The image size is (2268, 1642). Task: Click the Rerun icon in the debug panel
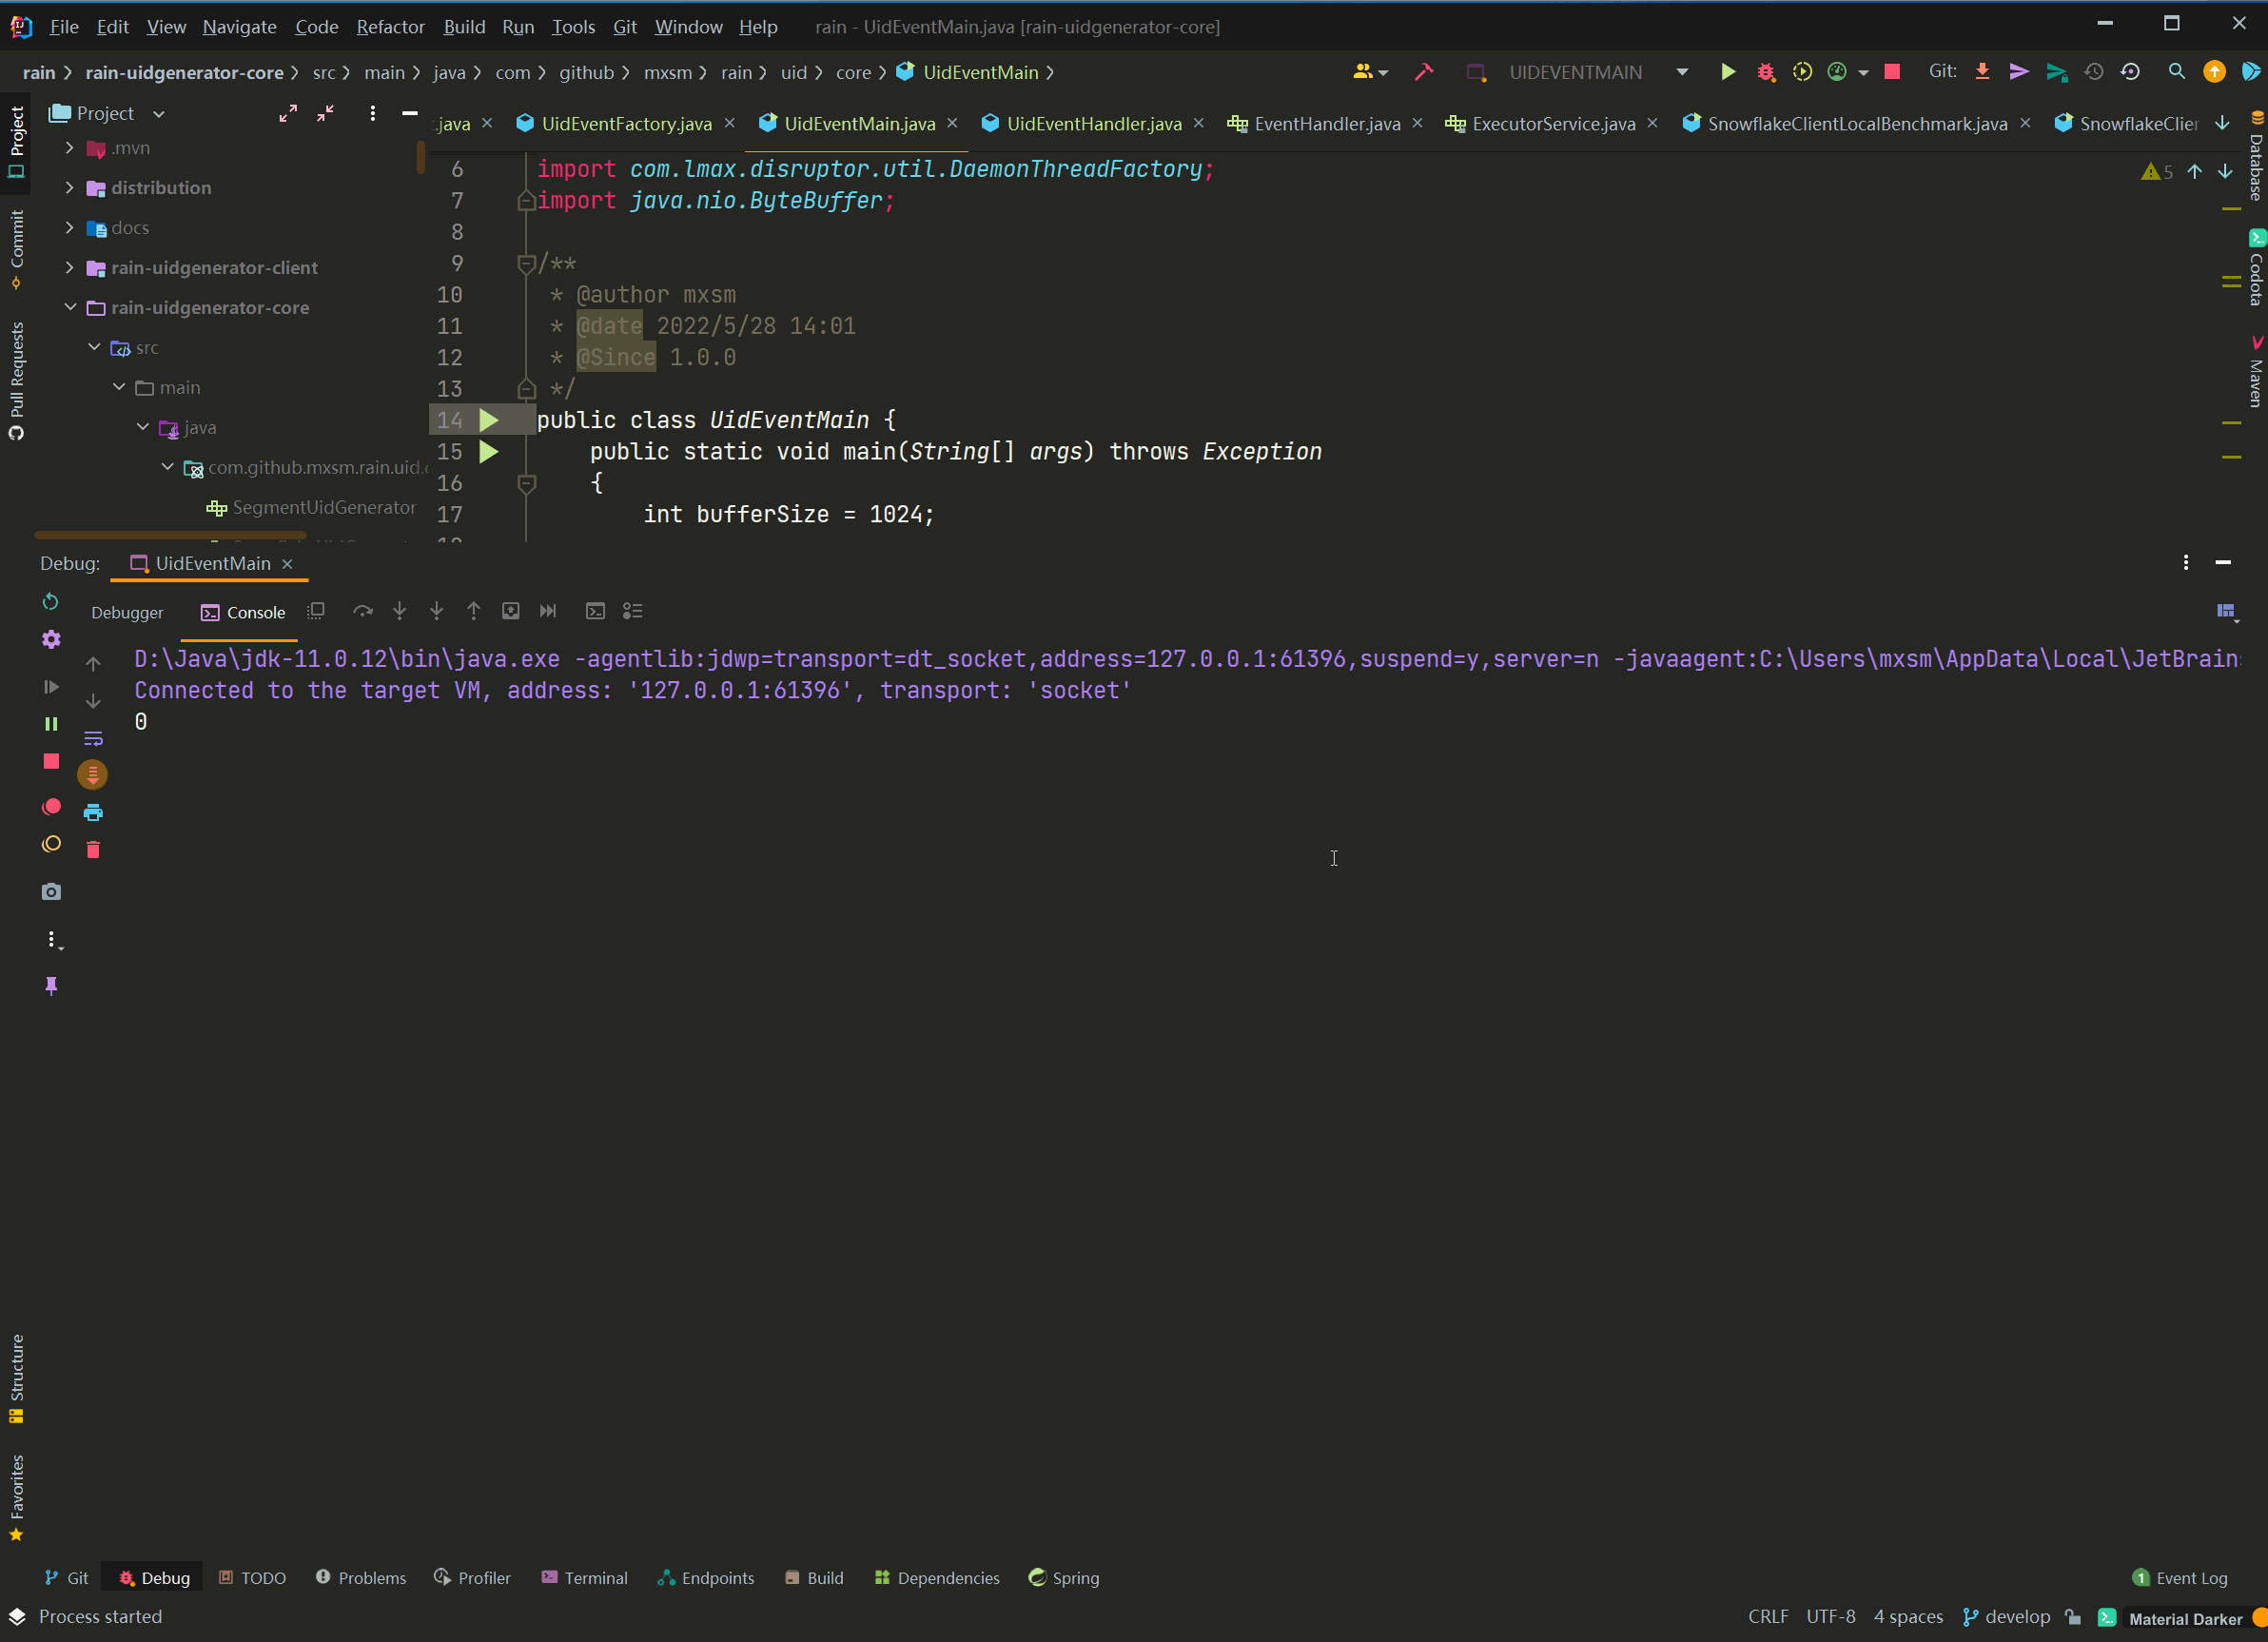click(50, 601)
